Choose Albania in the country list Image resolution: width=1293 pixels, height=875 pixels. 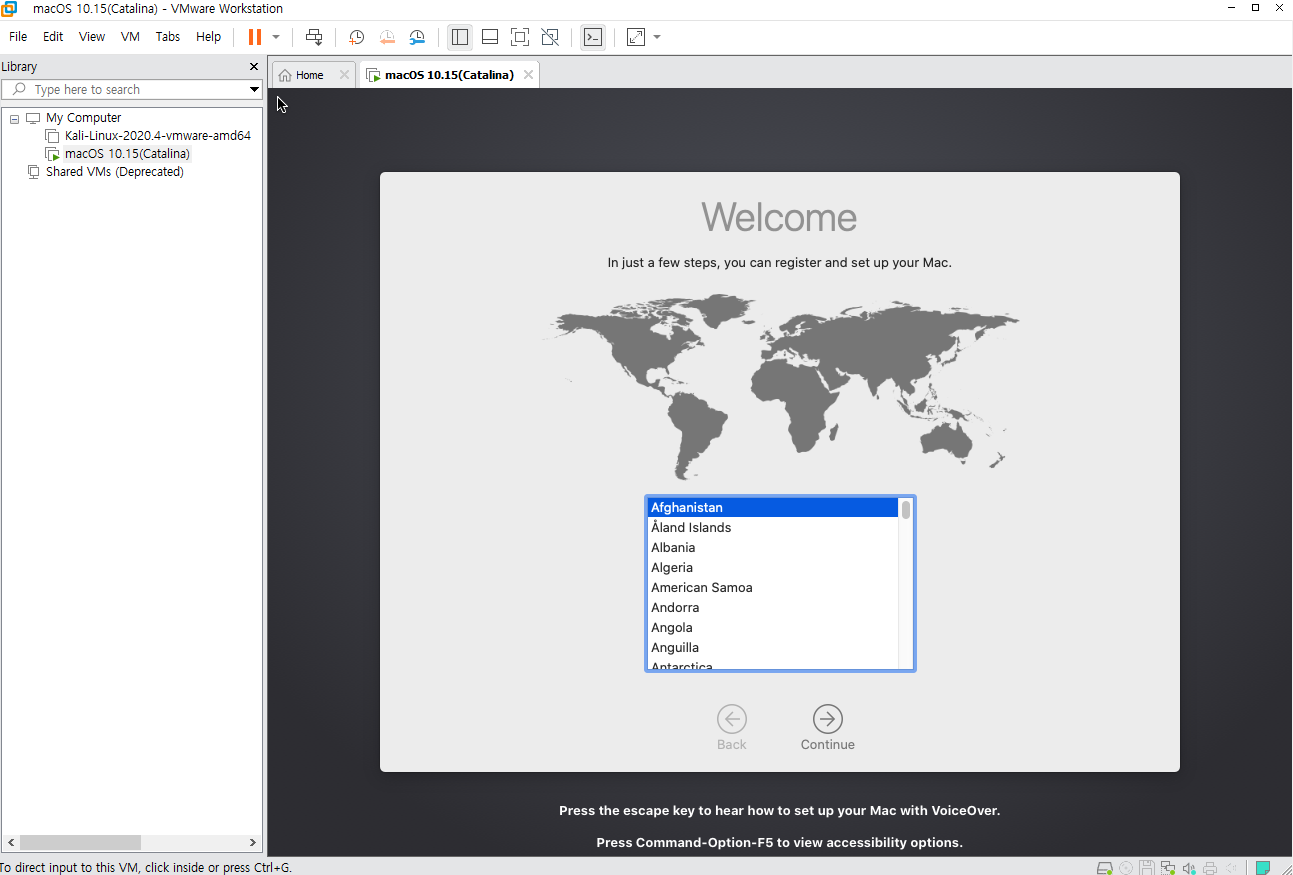773,548
